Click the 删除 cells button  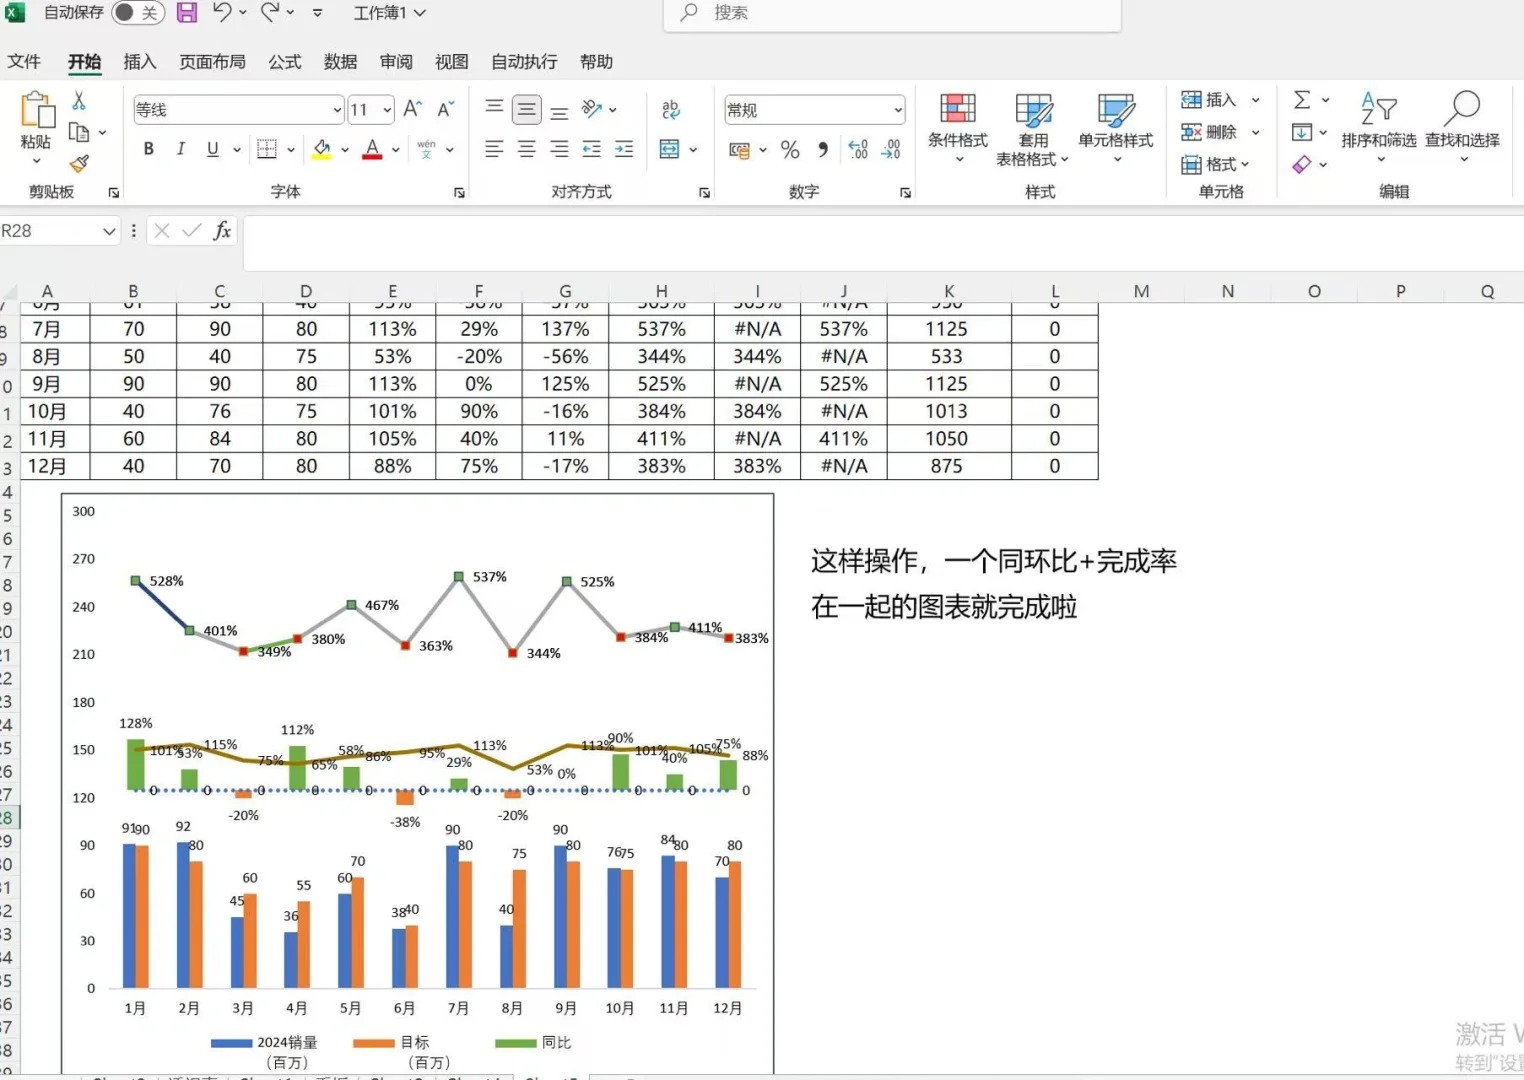[x=1209, y=132]
